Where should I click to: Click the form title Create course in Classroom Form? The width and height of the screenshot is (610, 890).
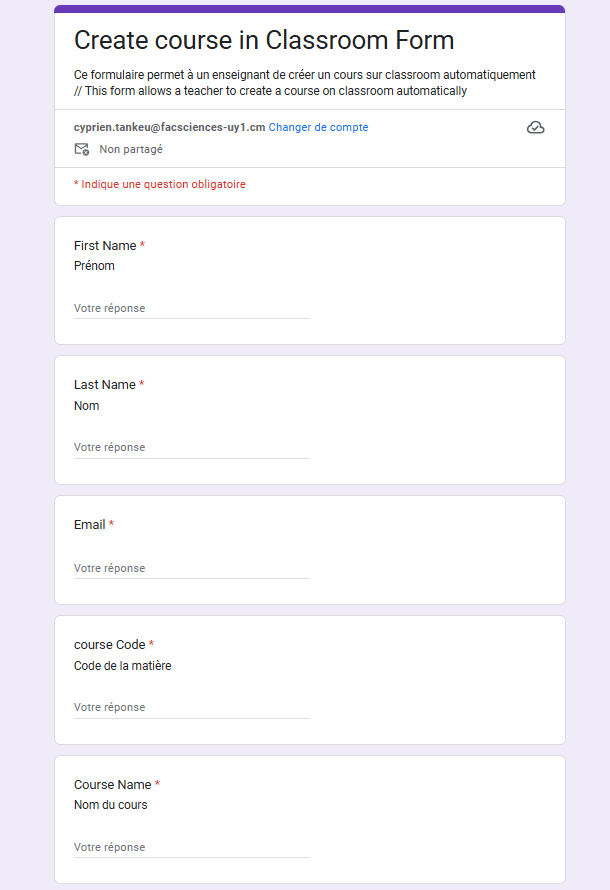tap(264, 40)
